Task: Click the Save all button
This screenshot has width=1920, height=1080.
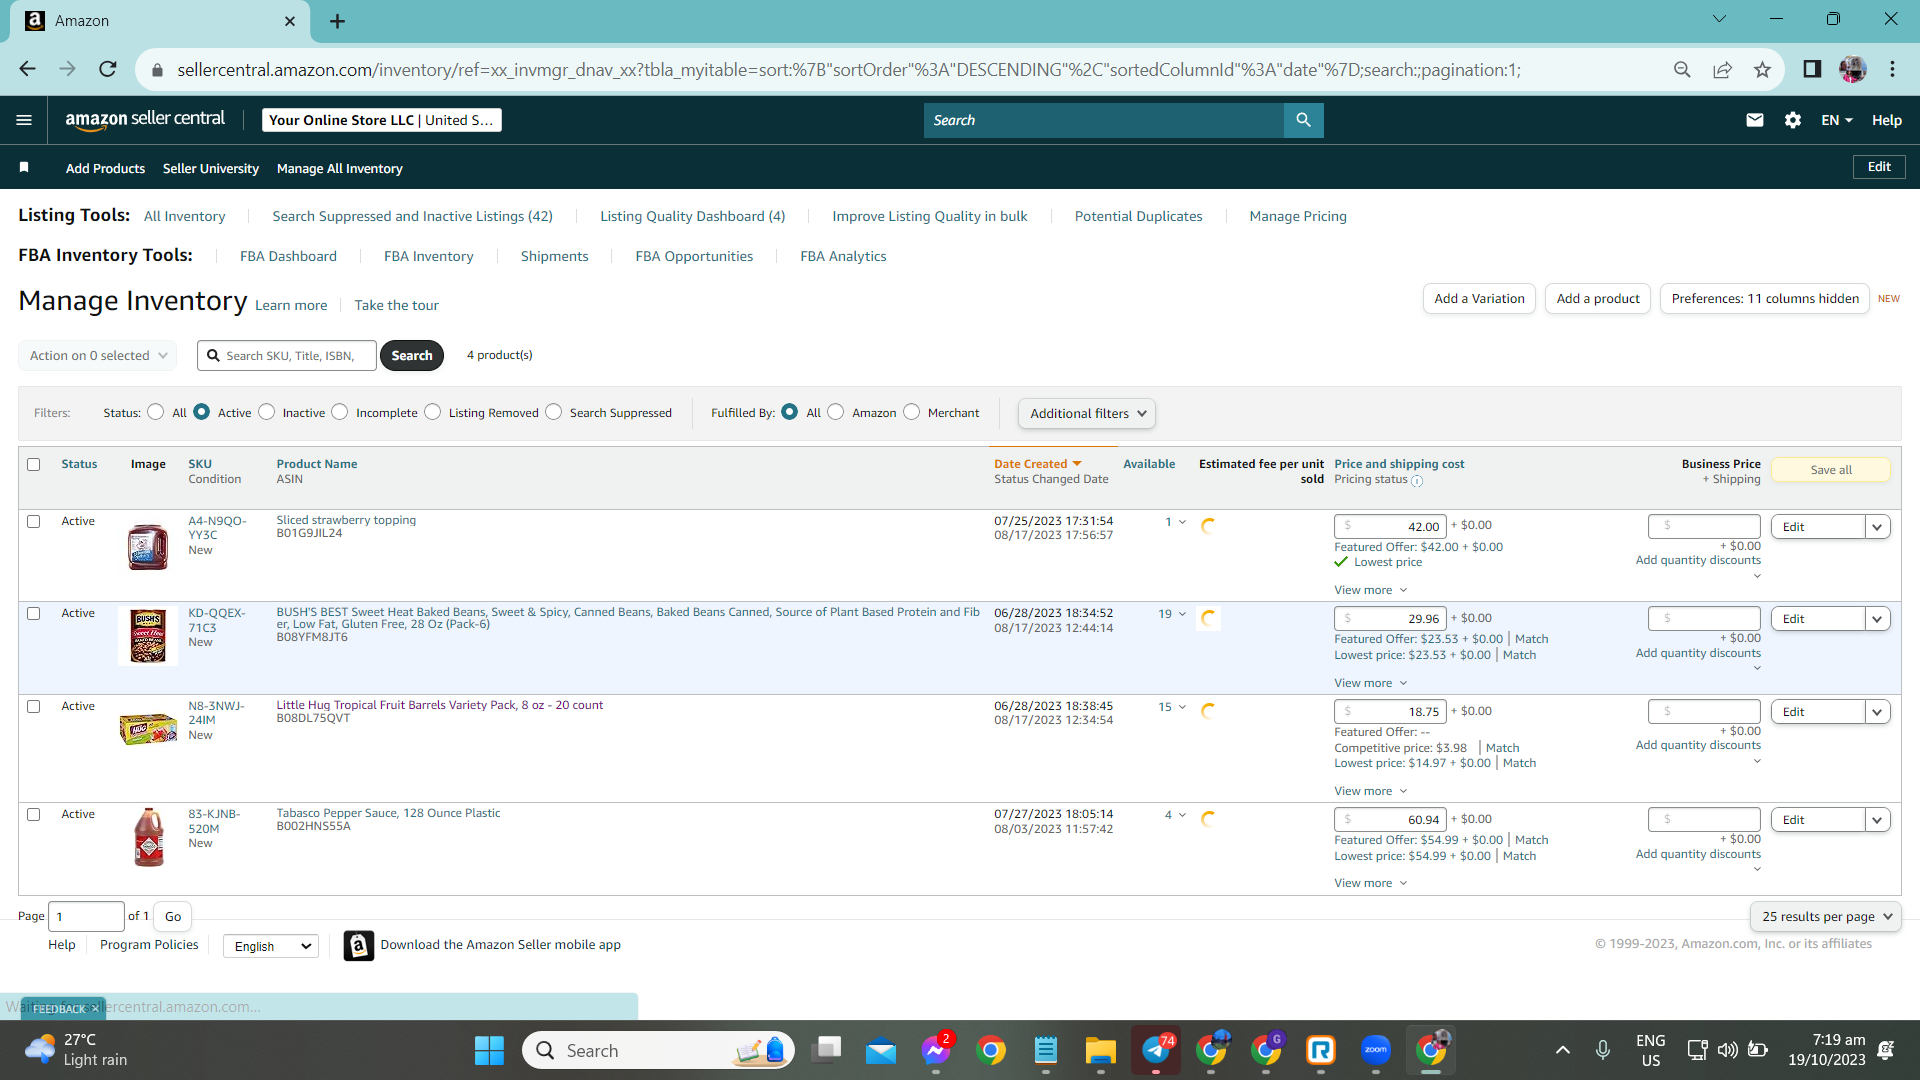Action: click(x=1831, y=470)
